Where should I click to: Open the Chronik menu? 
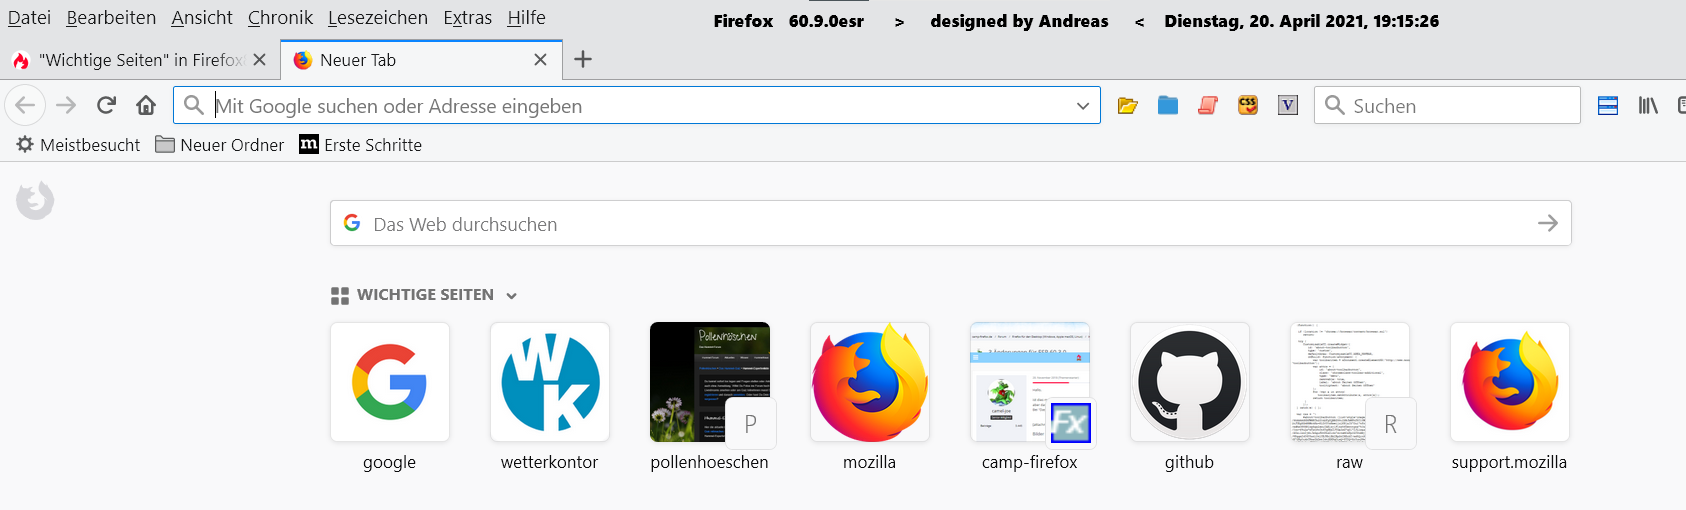click(x=280, y=18)
